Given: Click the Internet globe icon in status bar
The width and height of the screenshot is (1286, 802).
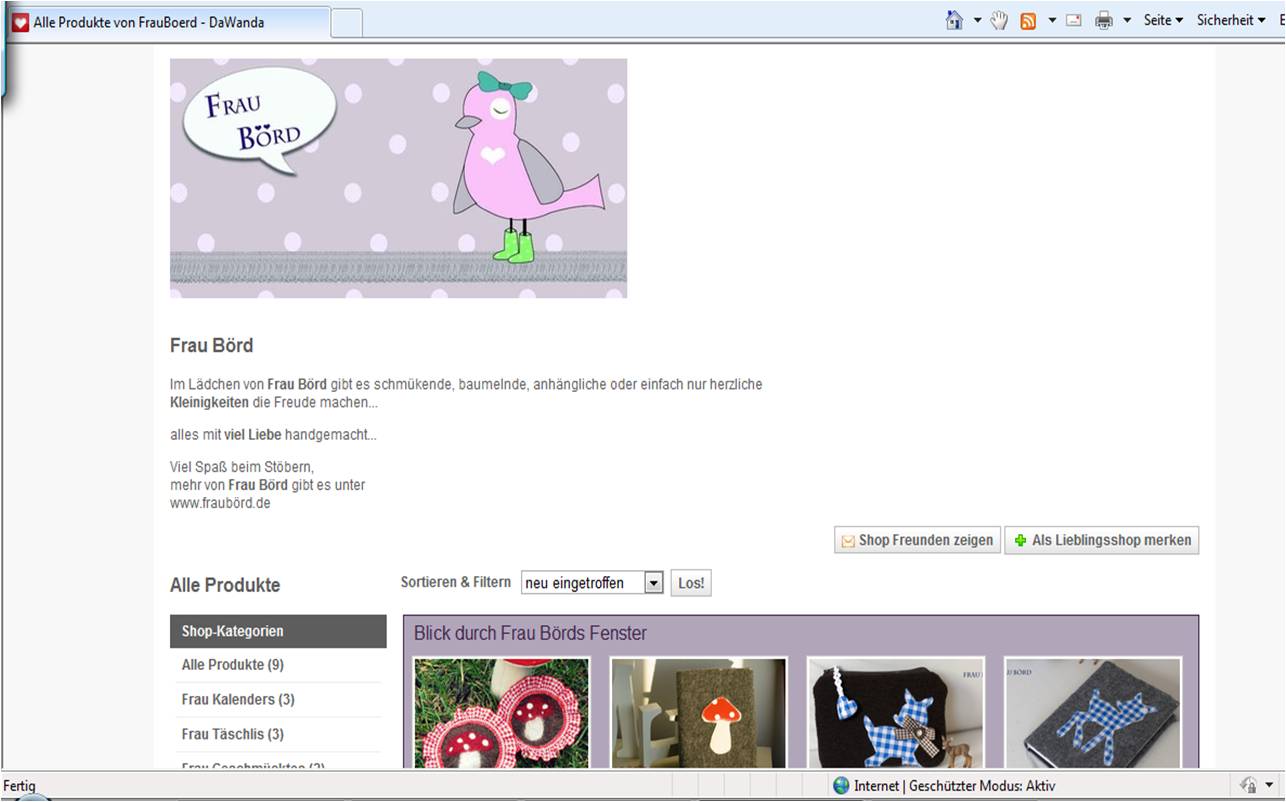Looking at the screenshot, I should tap(841, 786).
